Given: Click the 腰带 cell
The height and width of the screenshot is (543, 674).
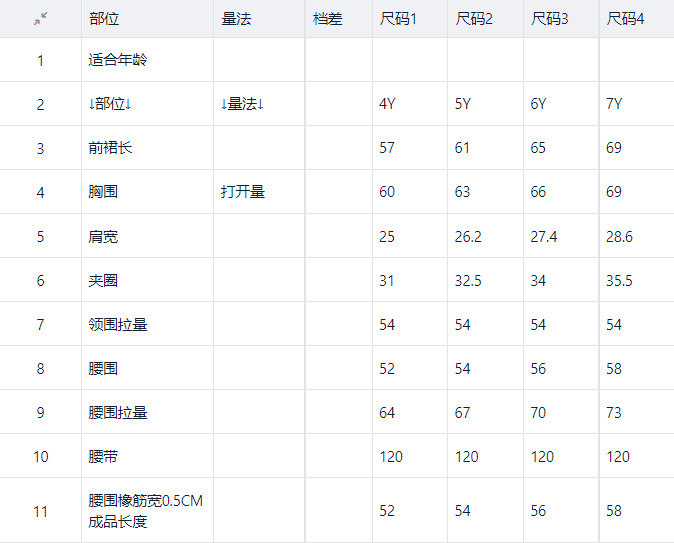Looking at the screenshot, I should [x=103, y=456].
